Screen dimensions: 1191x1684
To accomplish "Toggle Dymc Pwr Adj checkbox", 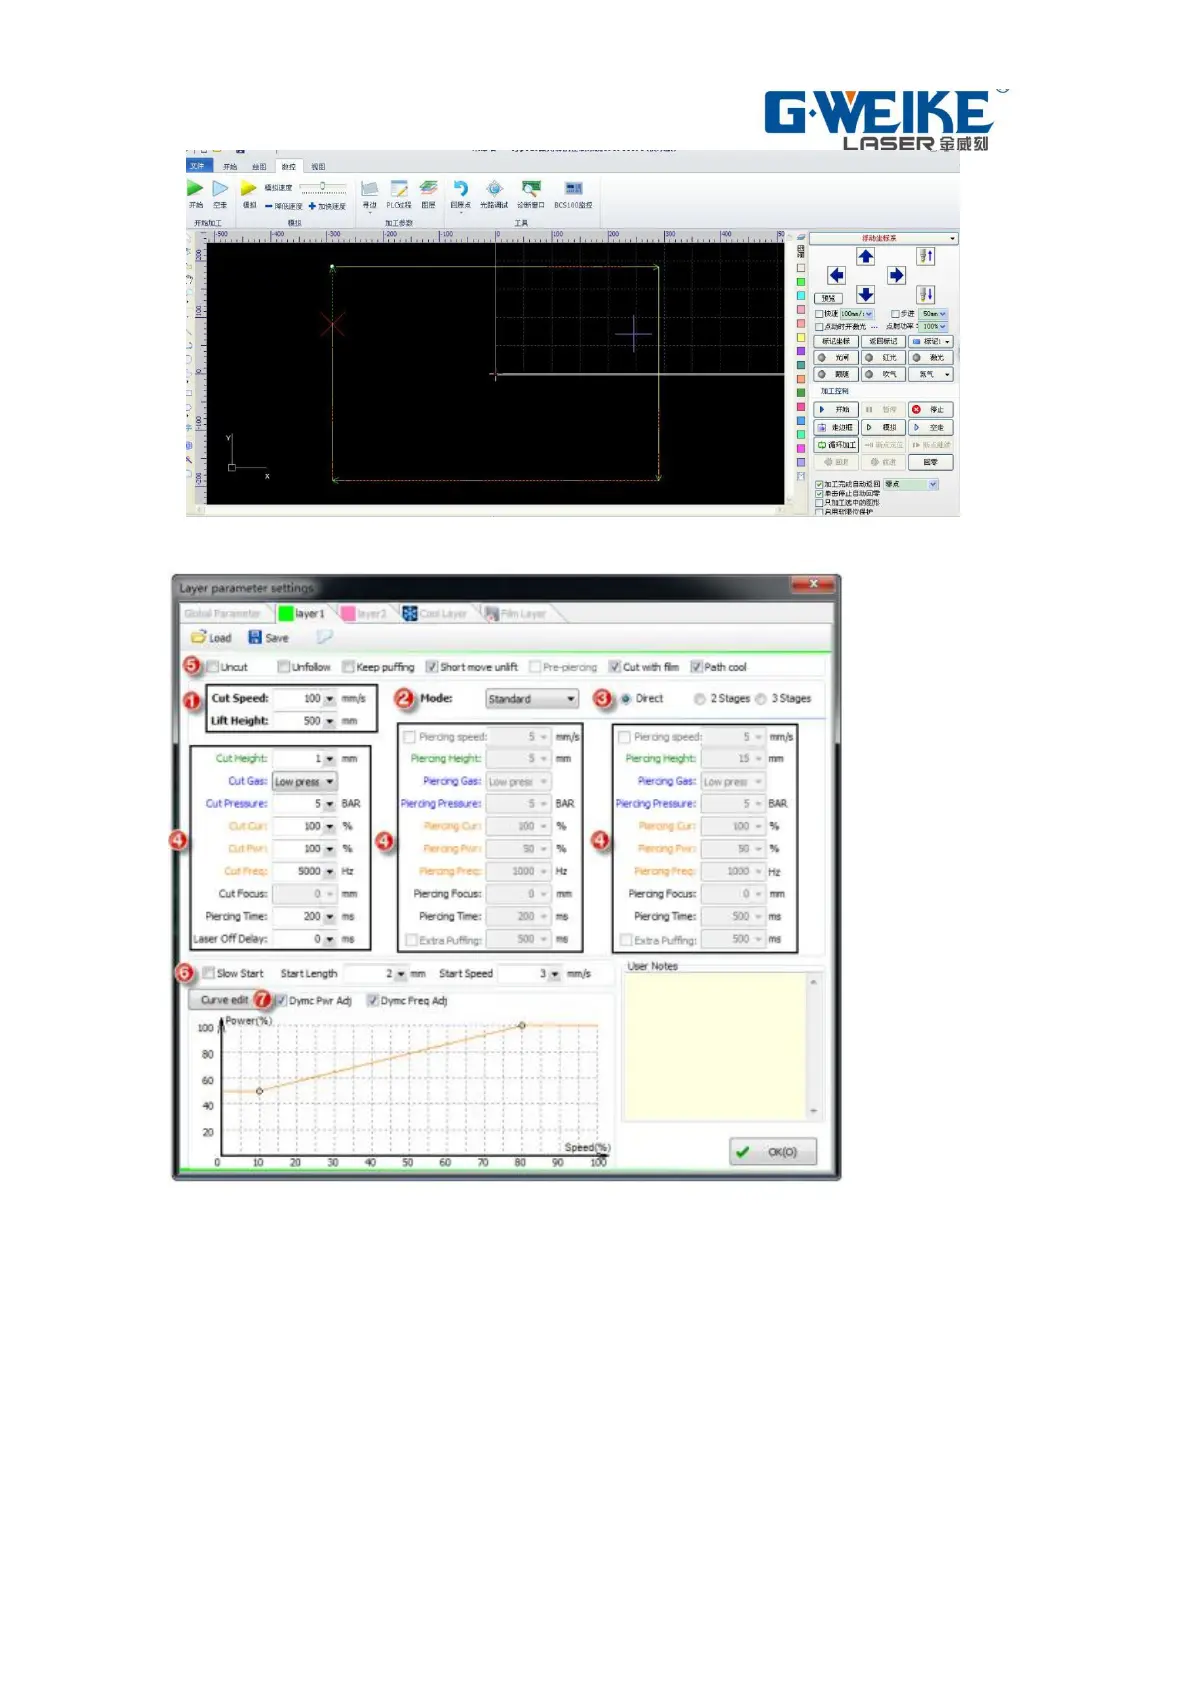I will [x=281, y=1000].
